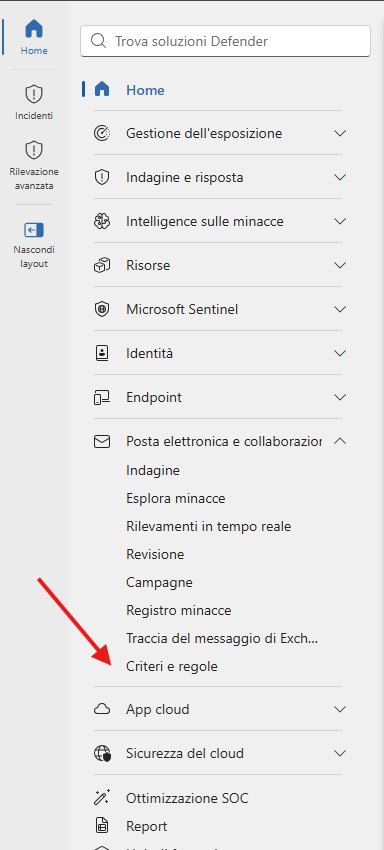Expand the Indagine e risposta chevron
The height and width of the screenshot is (850, 384).
click(x=340, y=177)
